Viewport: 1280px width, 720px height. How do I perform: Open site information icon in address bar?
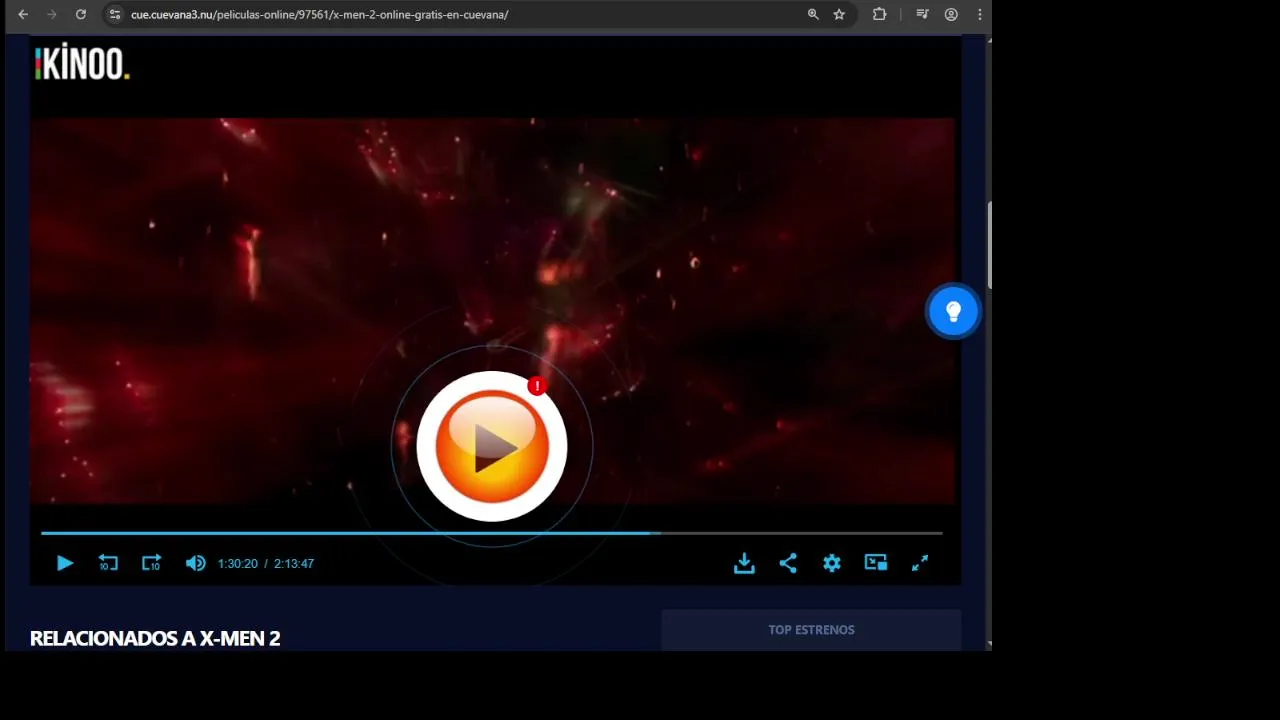tap(115, 15)
